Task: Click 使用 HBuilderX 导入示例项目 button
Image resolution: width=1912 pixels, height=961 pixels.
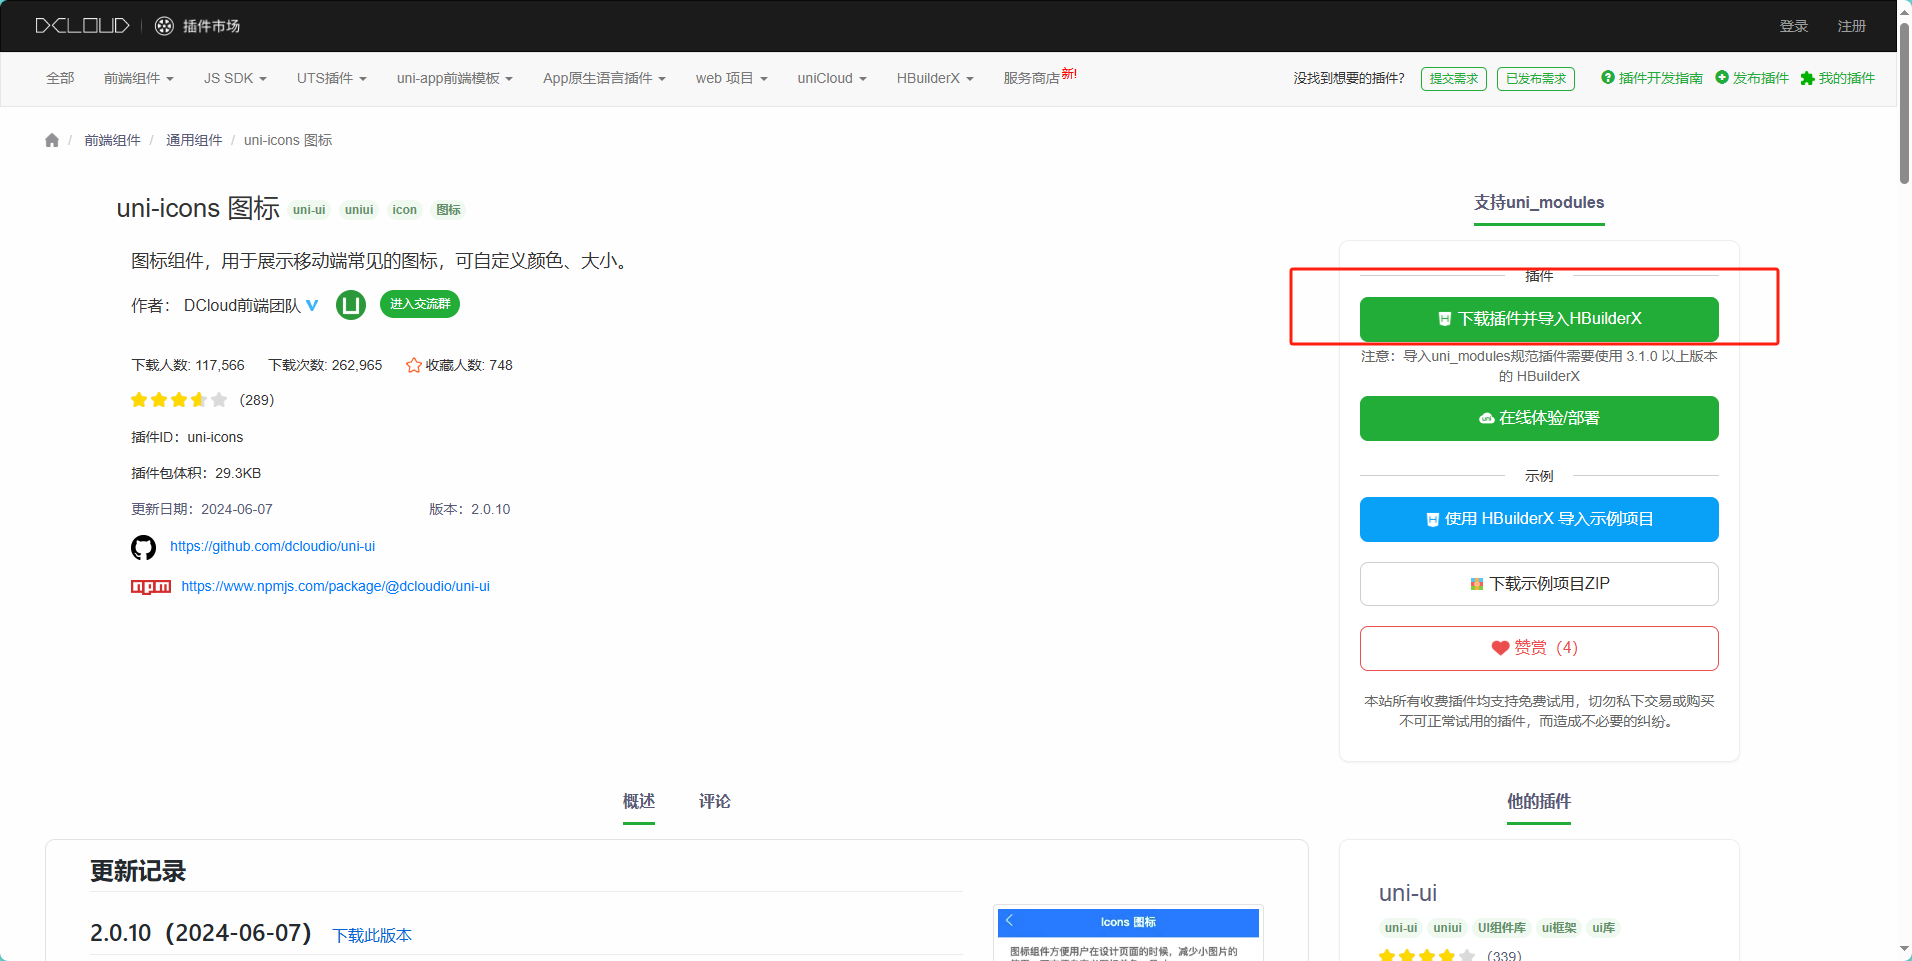Action: tap(1539, 519)
